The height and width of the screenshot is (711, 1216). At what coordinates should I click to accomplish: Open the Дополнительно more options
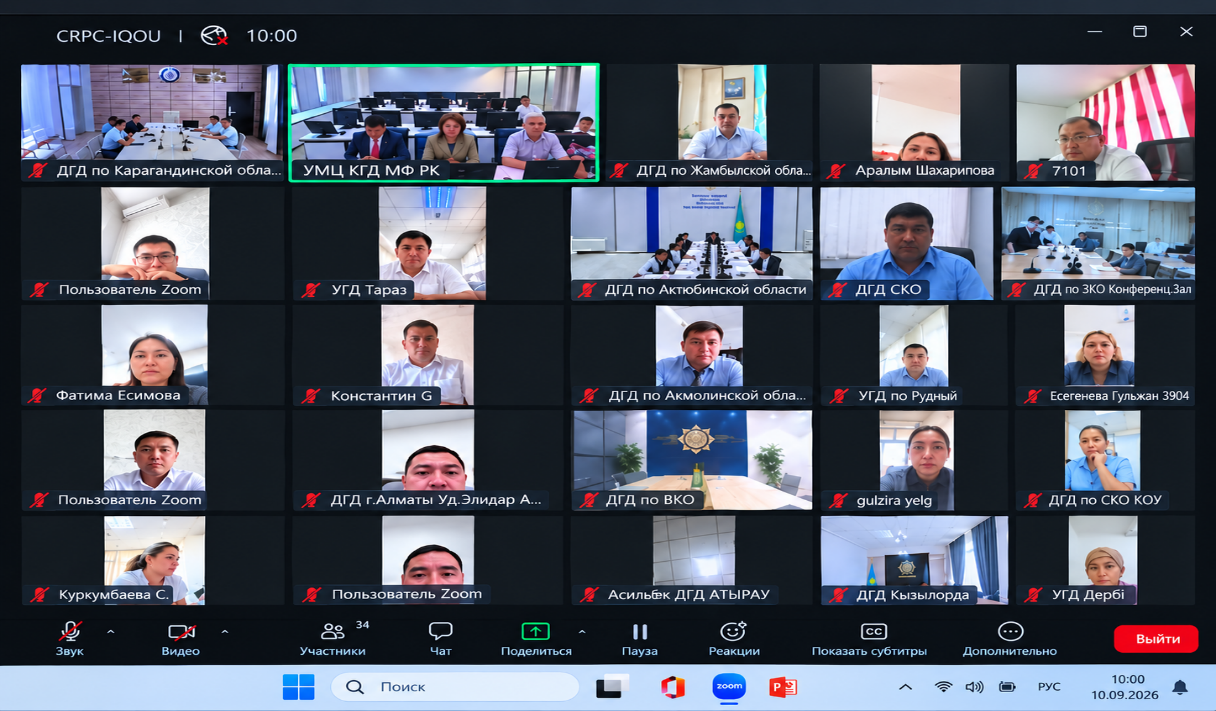point(1010,639)
